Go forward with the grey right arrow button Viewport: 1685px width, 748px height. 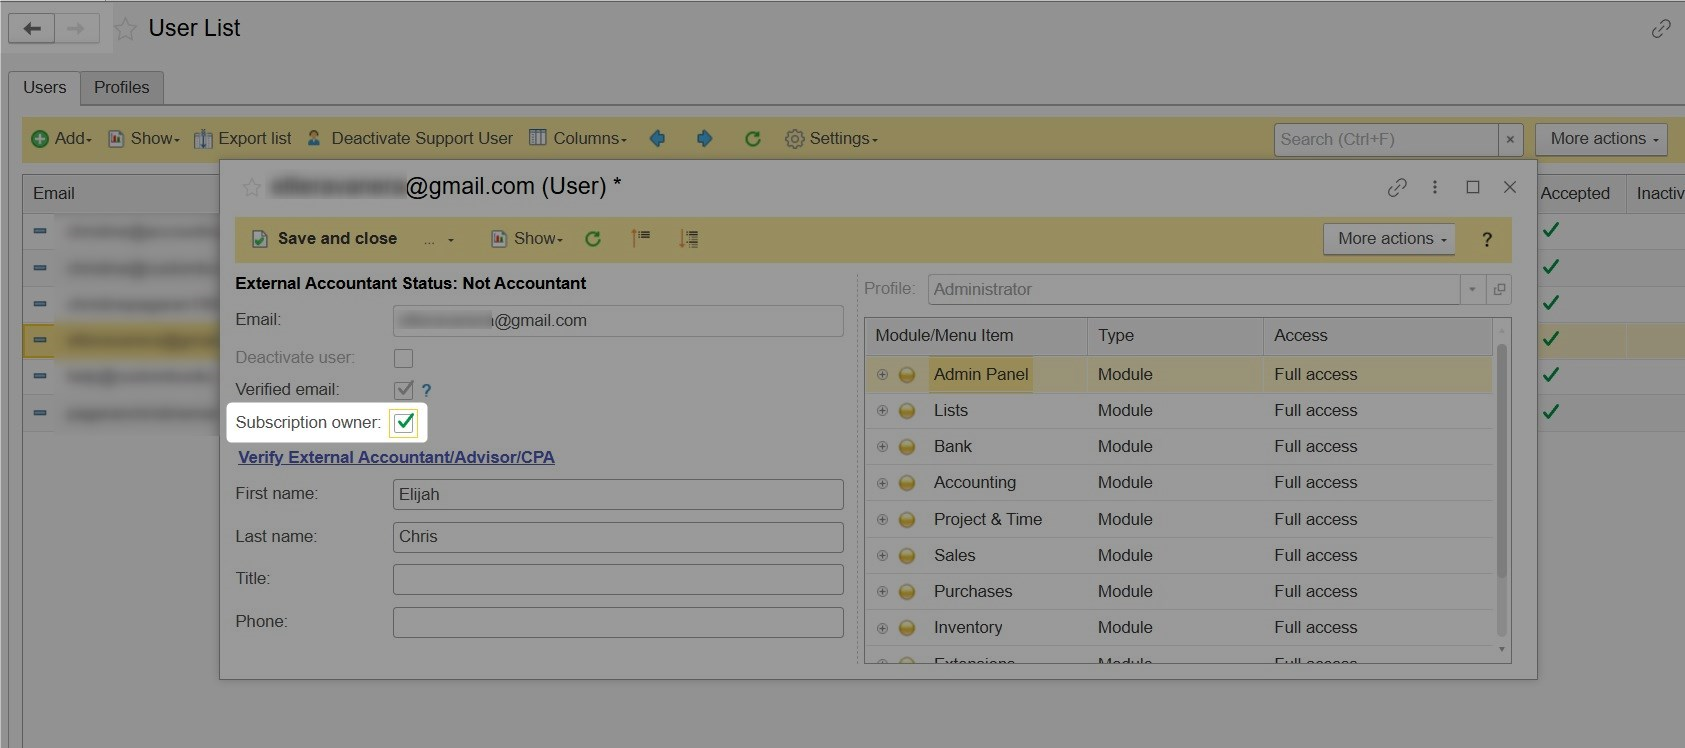point(77,28)
